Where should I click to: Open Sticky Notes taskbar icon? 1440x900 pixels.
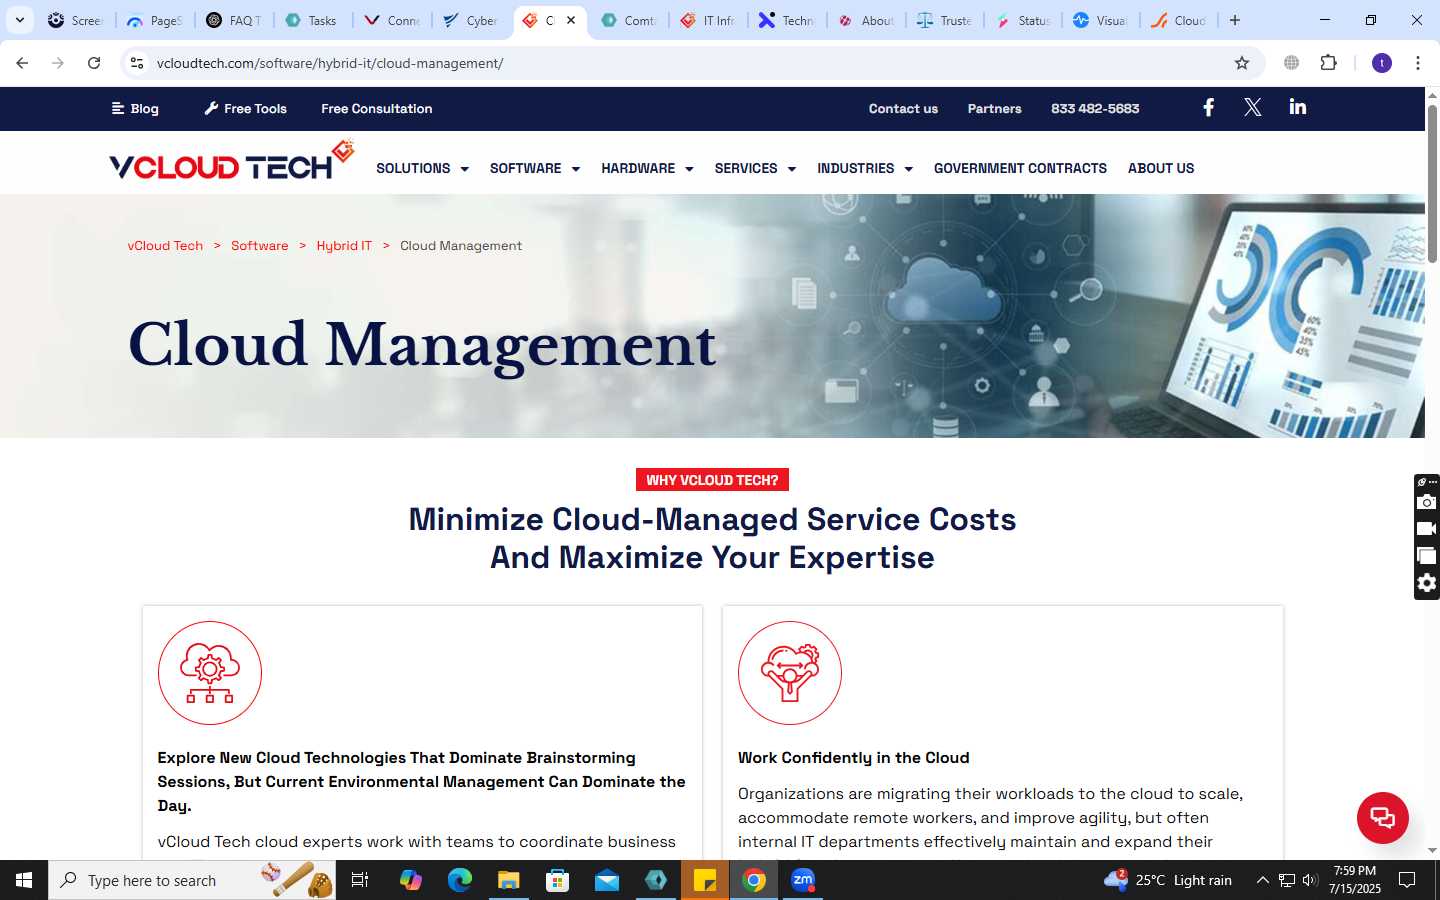[x=705, y=880]
